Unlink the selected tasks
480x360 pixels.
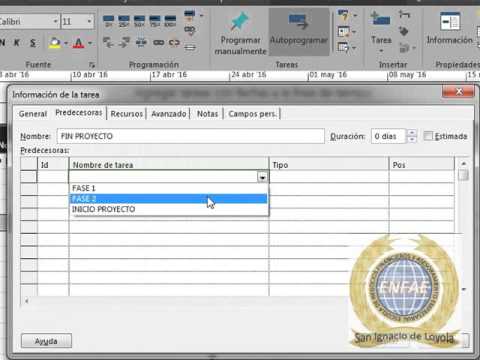pos(174,43)
